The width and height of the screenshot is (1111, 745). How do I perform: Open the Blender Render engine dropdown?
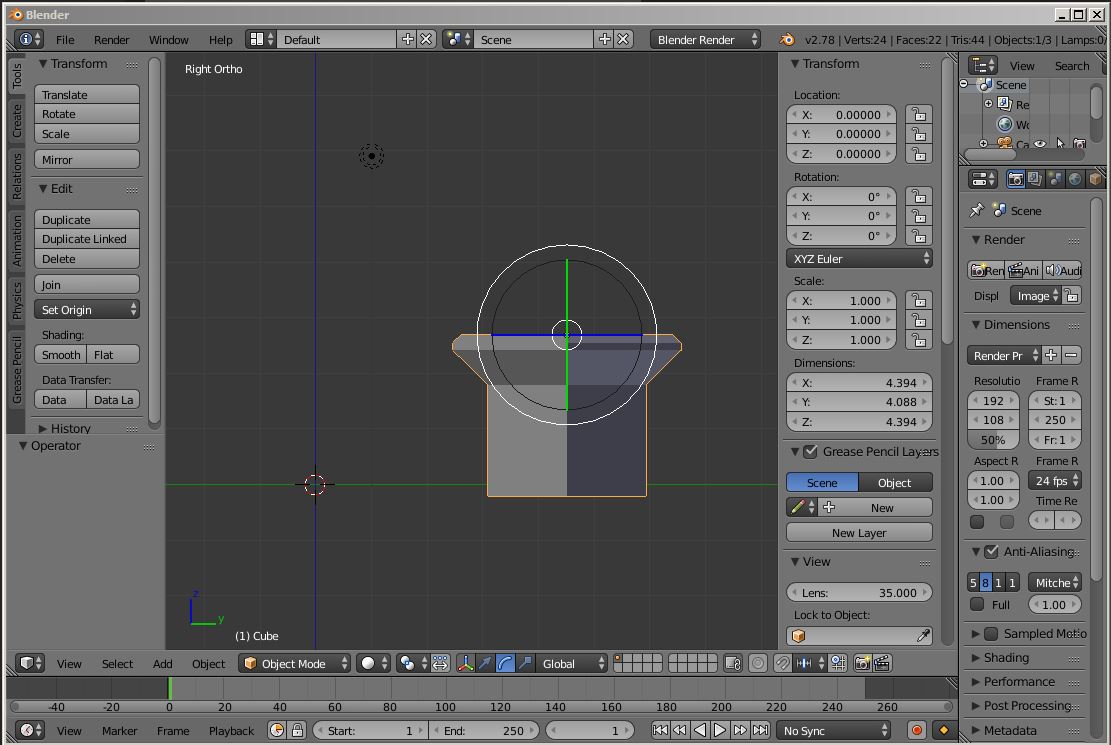pos(704,39)
